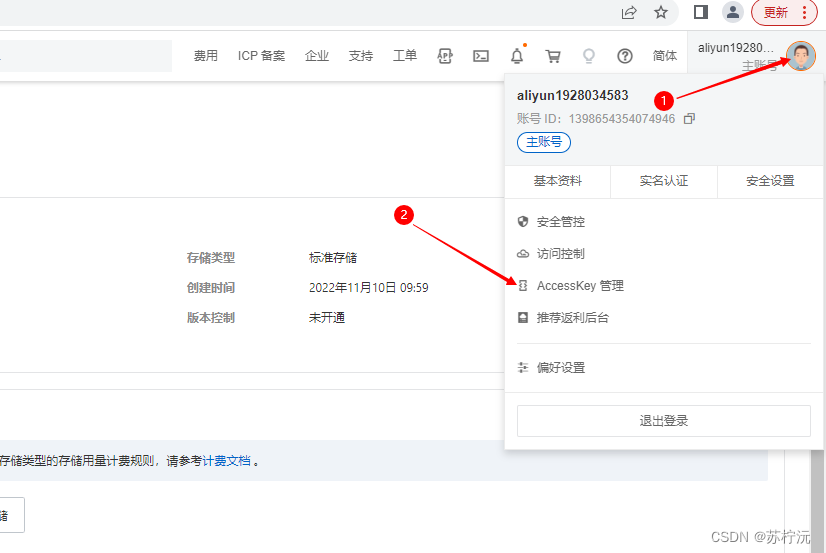This screenshot has width=826, height=553.
Task: Open the notification bell icon
Action: [517, 55]
